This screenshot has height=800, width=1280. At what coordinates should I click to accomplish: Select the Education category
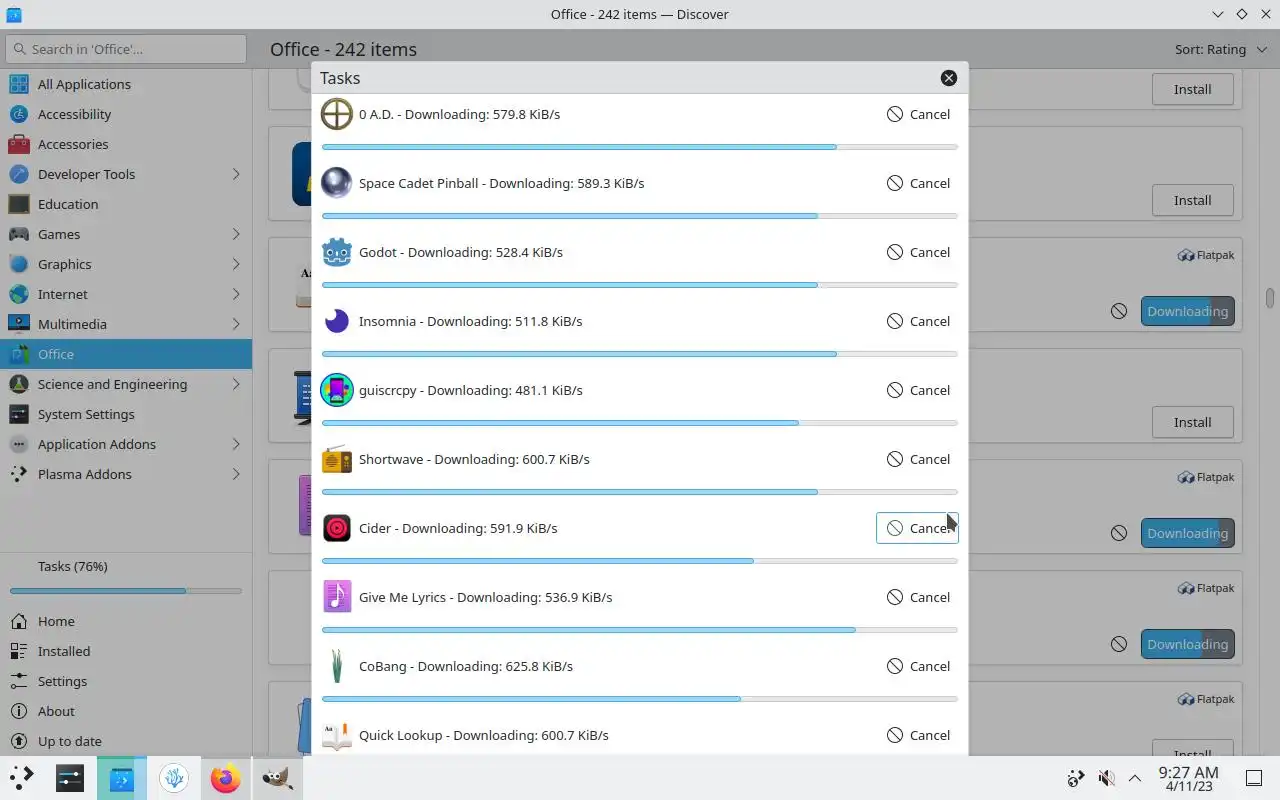click(x=126, y=204)
